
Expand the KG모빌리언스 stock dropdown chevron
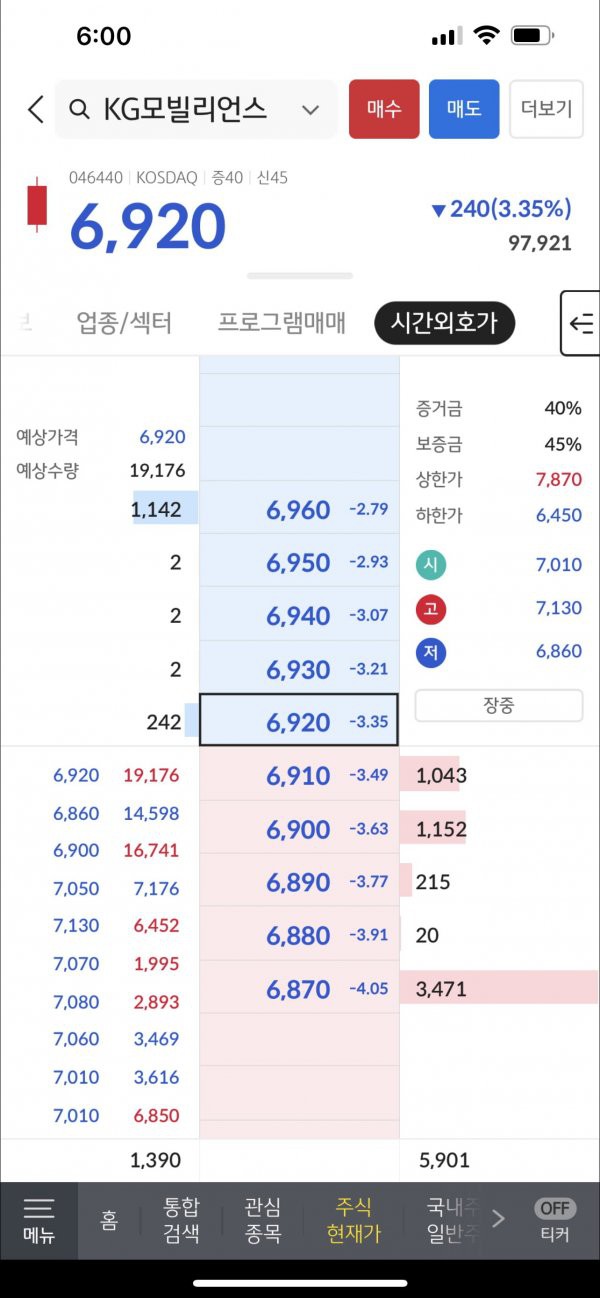(x=310, y=110)
